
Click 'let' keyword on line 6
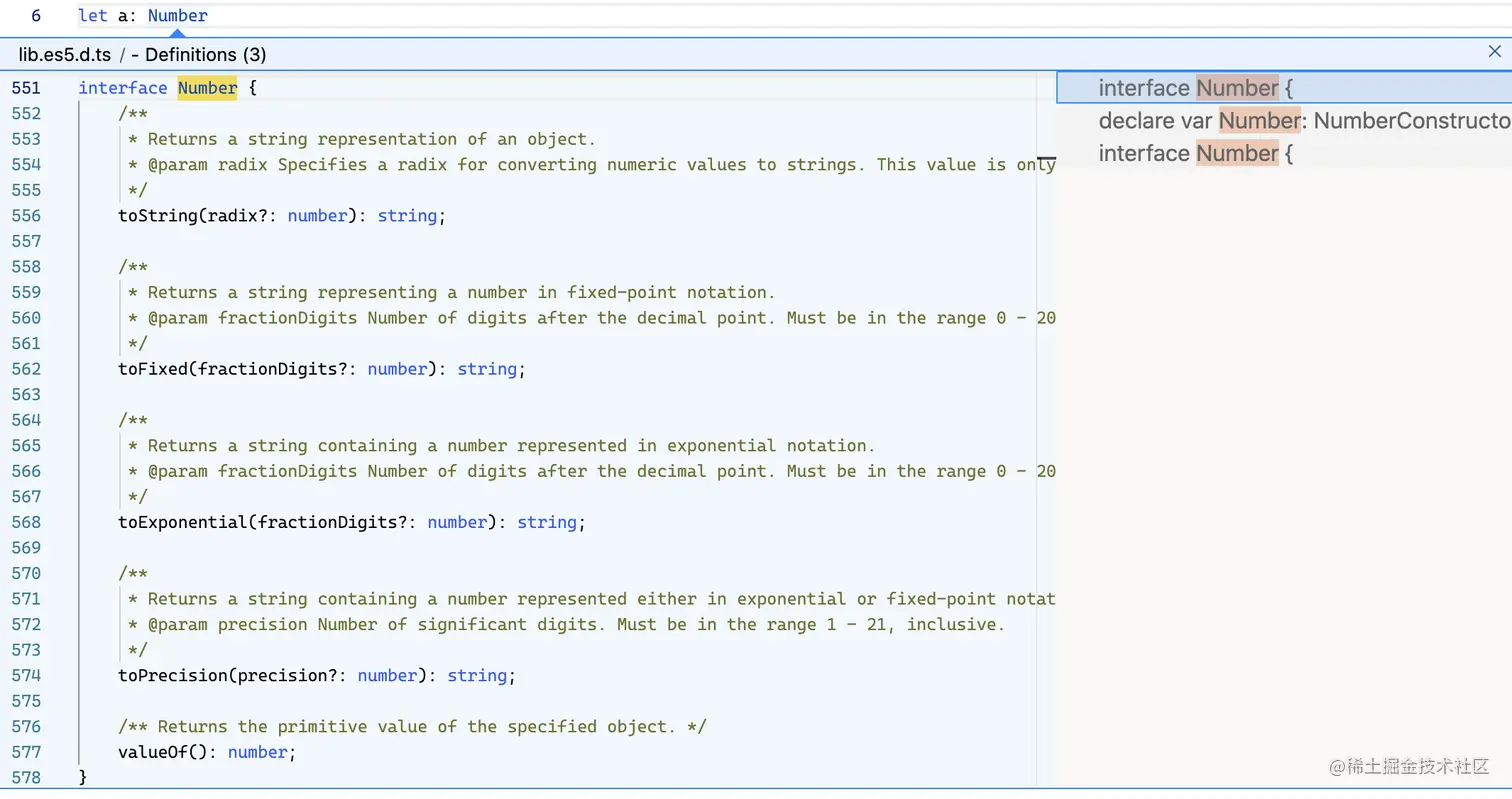(93, 16)
